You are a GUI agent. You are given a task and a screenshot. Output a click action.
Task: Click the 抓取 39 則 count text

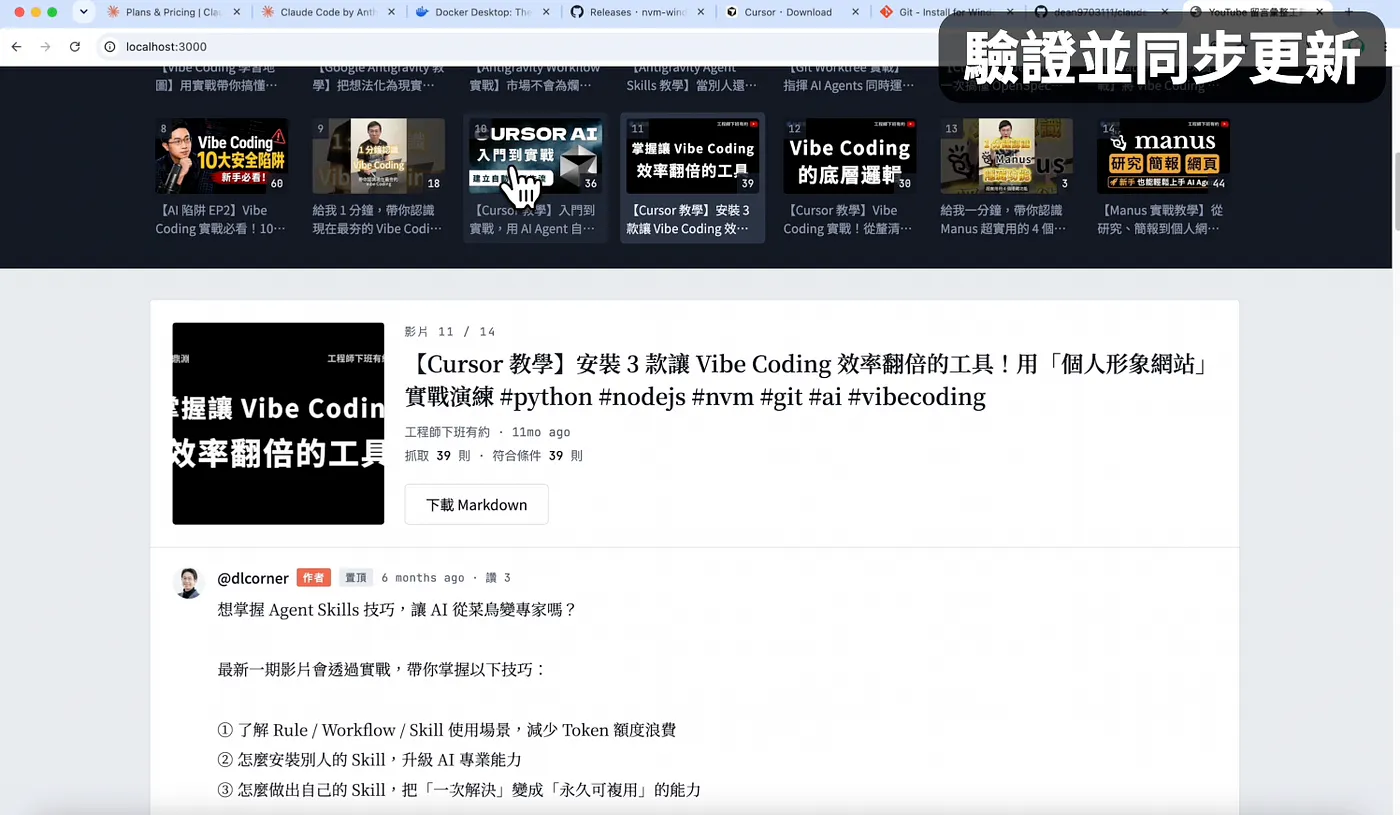click(x=438, y=456)
